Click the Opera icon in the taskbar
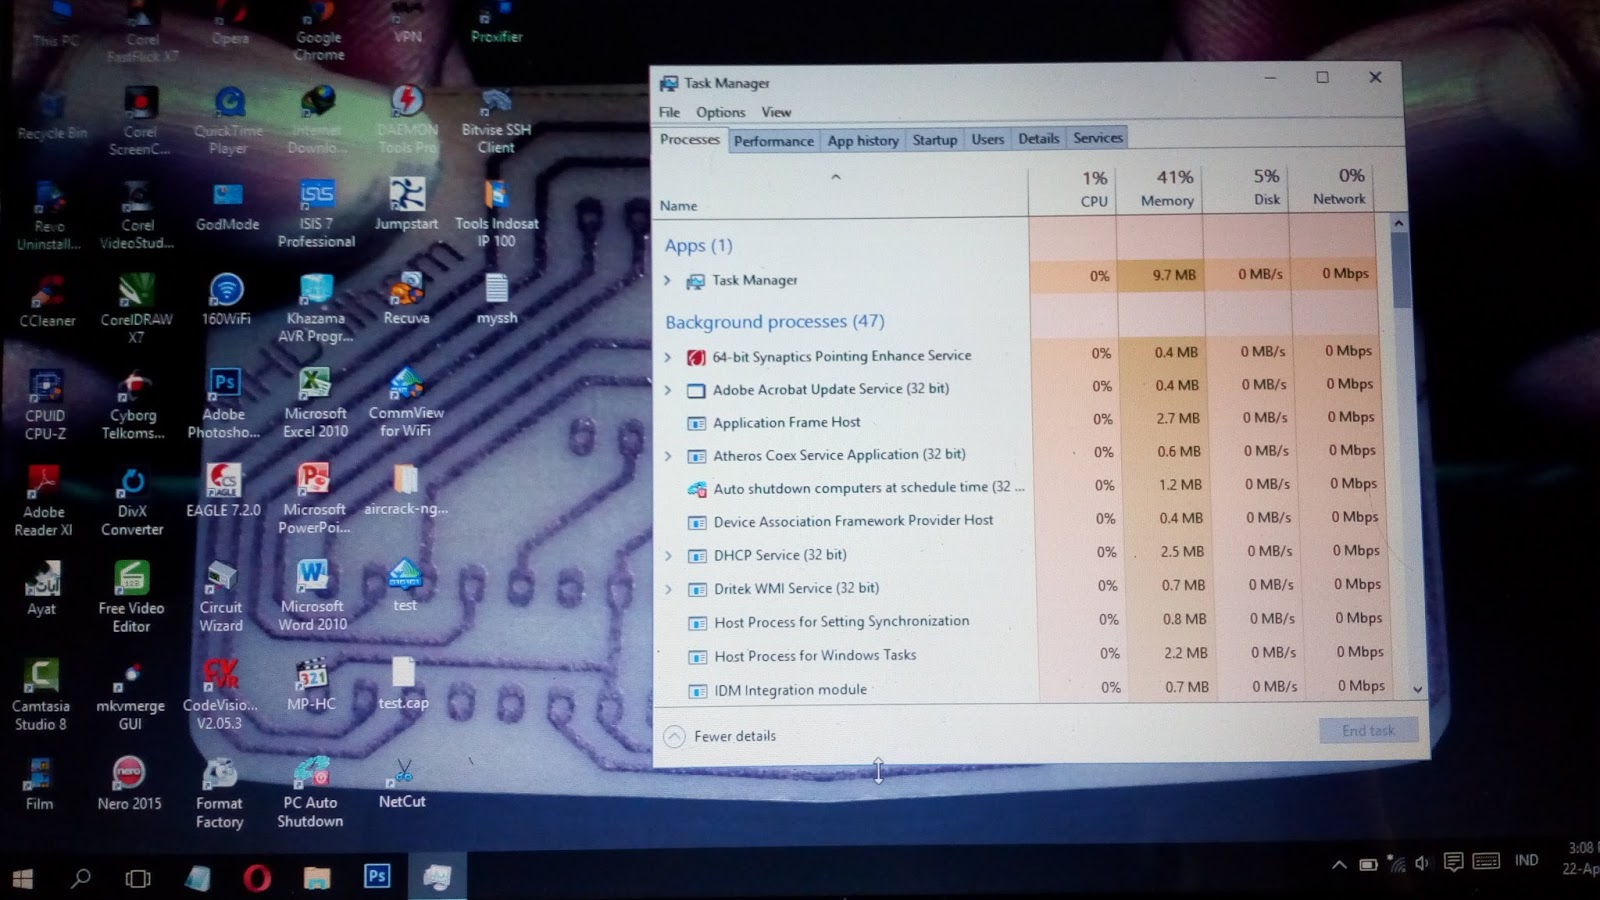 coord(257,878)
